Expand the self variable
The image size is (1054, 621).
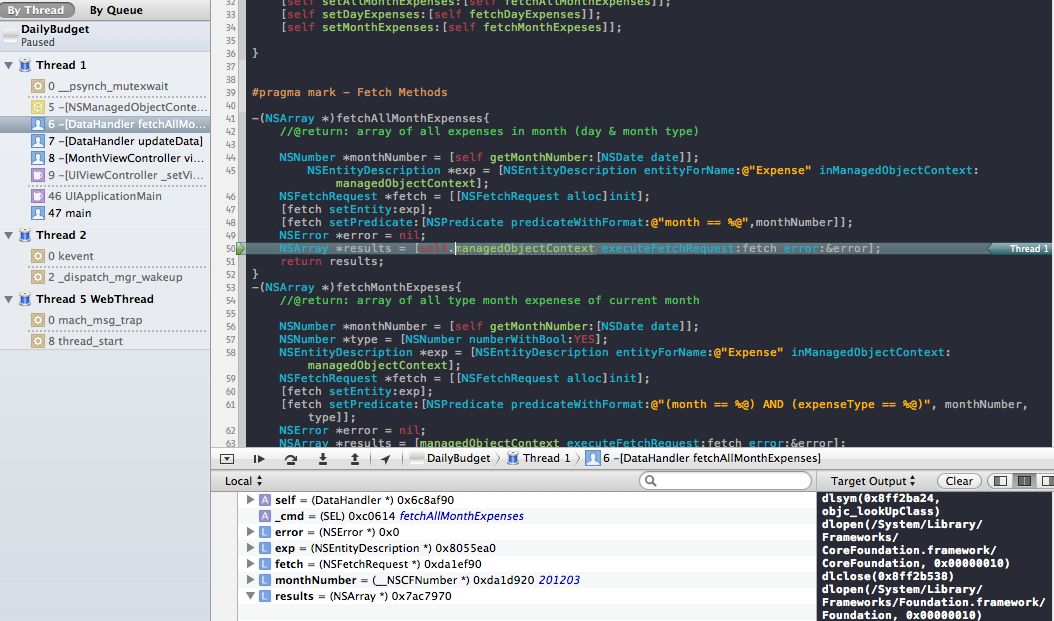click(x=250, y=500)
